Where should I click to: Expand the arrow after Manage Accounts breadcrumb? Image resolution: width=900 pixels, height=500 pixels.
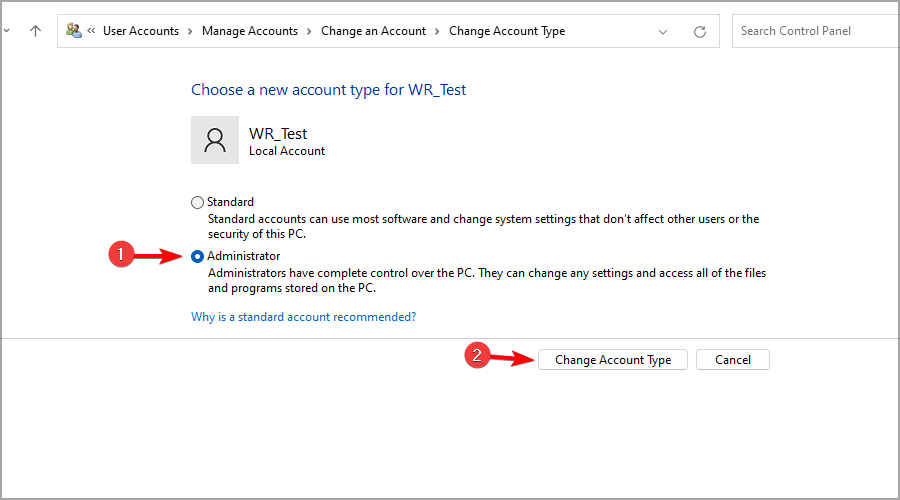tap(310, 31)
